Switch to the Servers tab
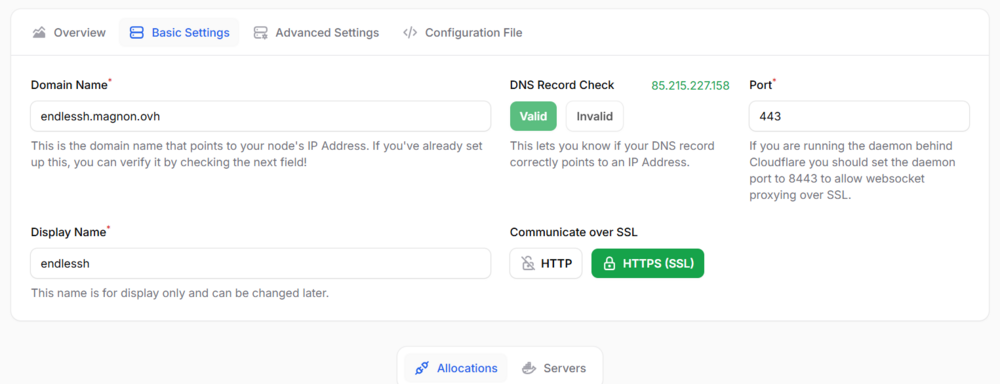 tap(554, 368)
